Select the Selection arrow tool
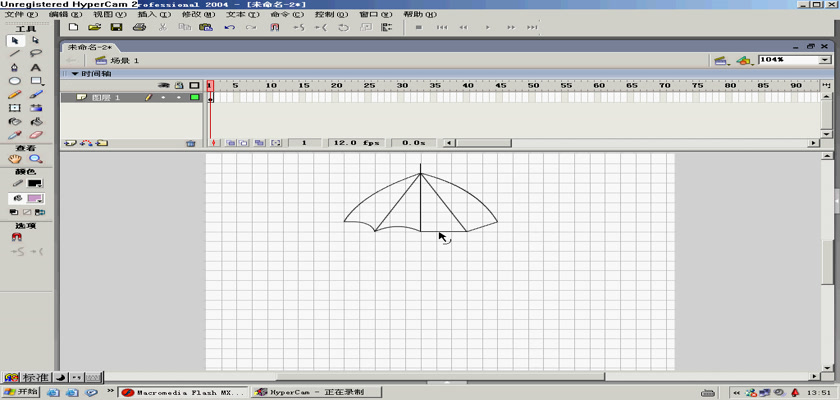The height and width of the screenshot is (400, 840). pos(15,41)
